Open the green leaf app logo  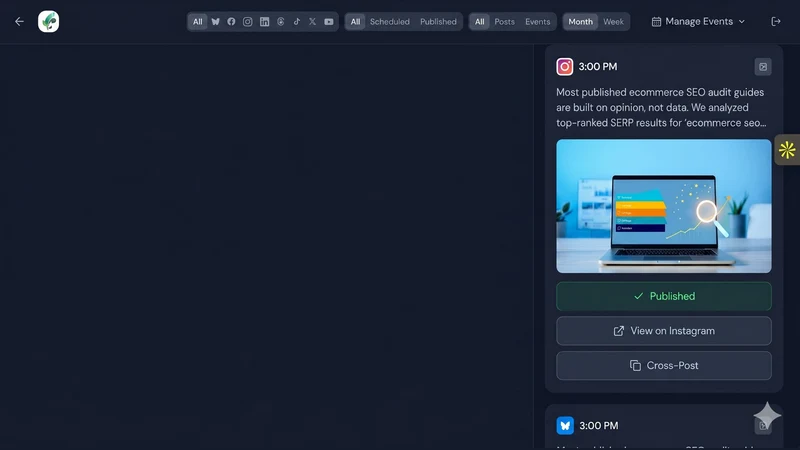(48, 21)
